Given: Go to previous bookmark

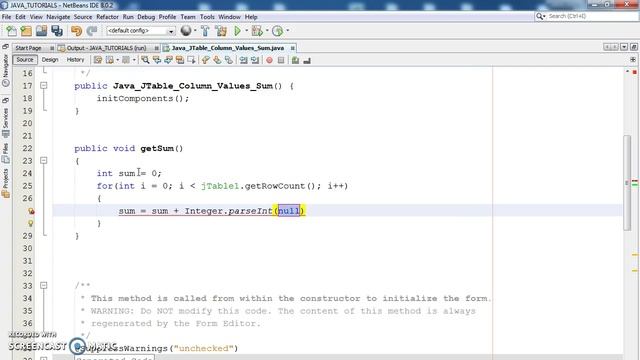Looking at the screenshot, I should coord(205,60).
